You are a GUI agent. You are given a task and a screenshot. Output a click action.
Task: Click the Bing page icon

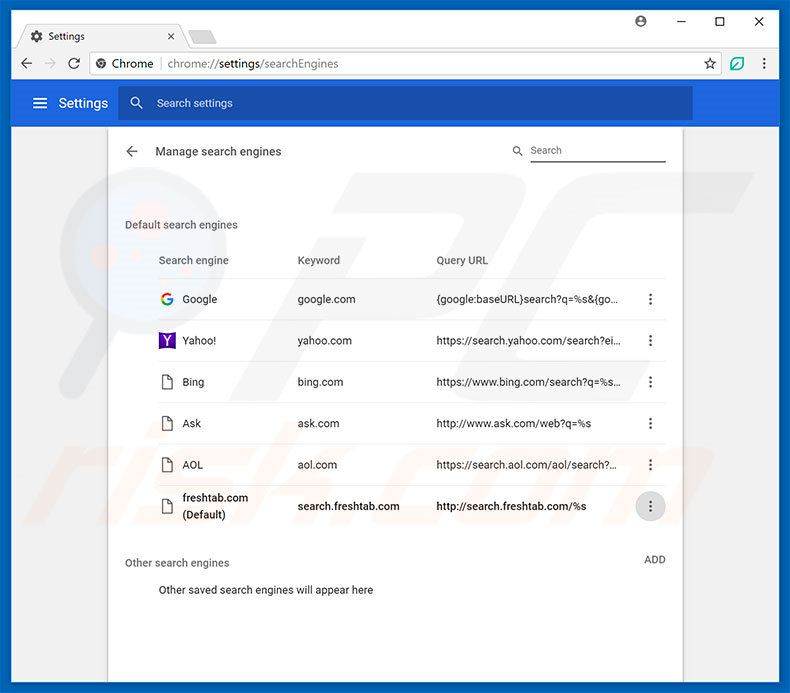[x=167, y=382]
